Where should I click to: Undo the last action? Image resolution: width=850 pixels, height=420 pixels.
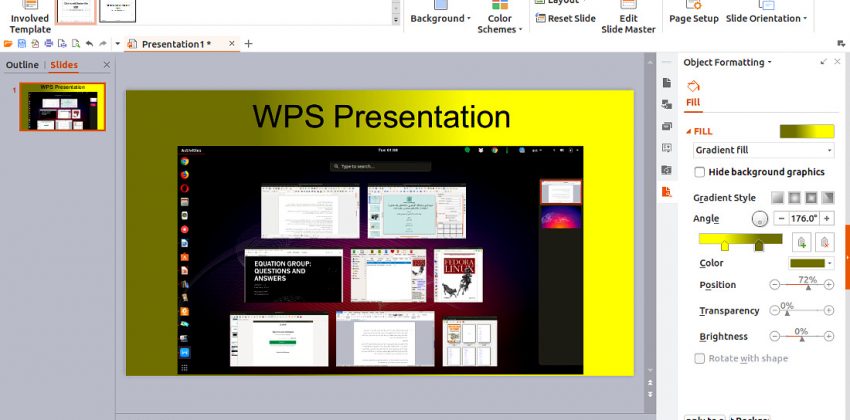click(x=89, y=44)
